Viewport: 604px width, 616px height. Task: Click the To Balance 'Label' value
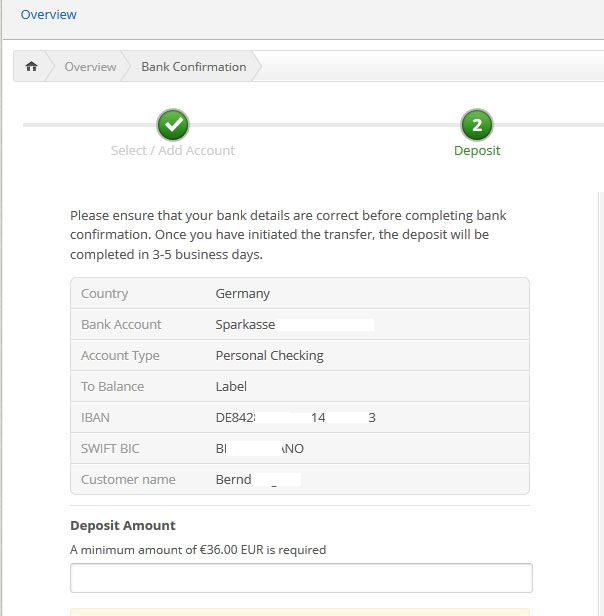231,387
